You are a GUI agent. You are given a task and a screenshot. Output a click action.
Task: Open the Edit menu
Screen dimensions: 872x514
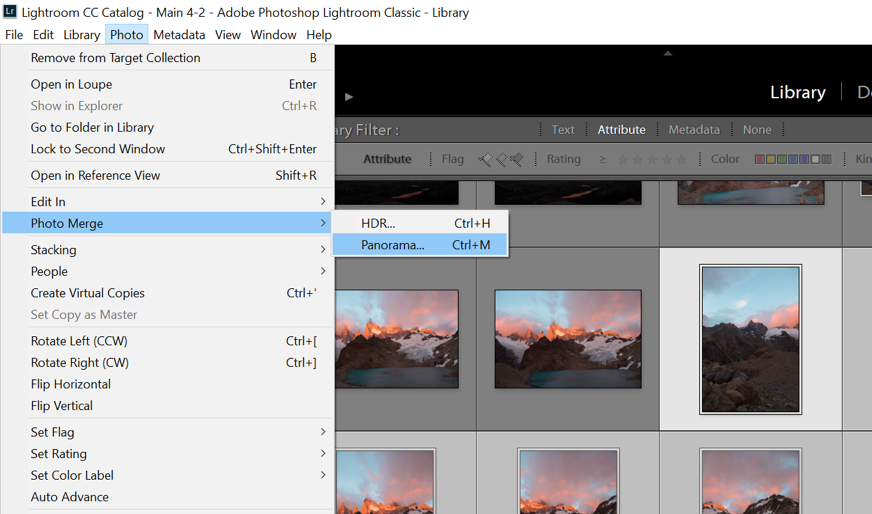click(x=43, y=34)
